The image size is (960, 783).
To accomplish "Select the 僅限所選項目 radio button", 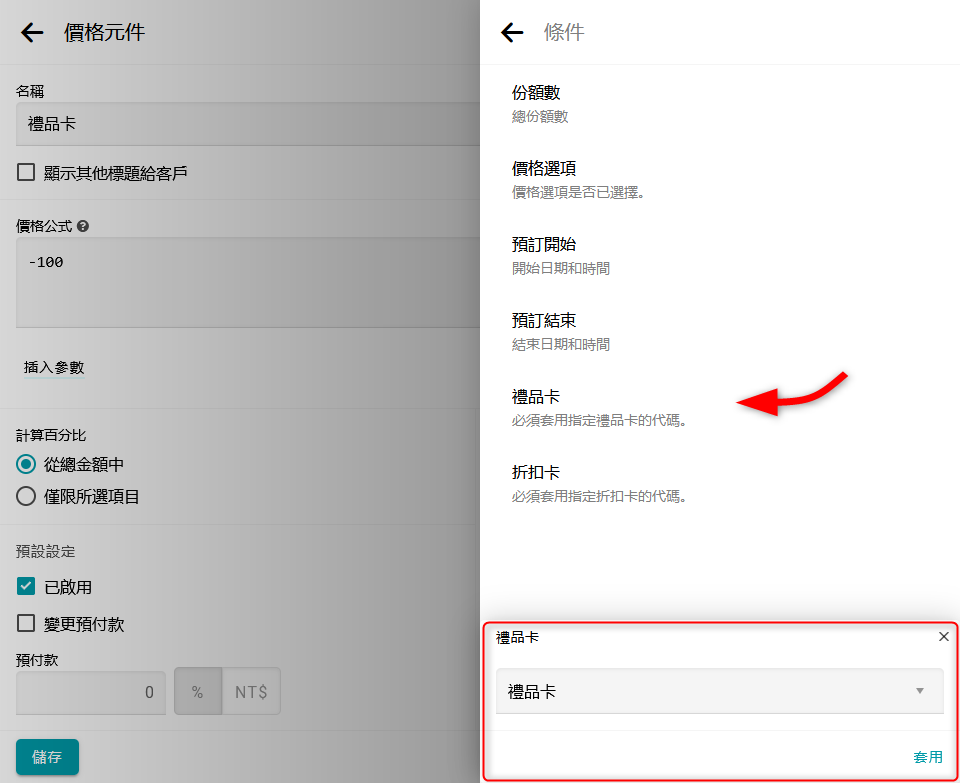I will 26,496.
